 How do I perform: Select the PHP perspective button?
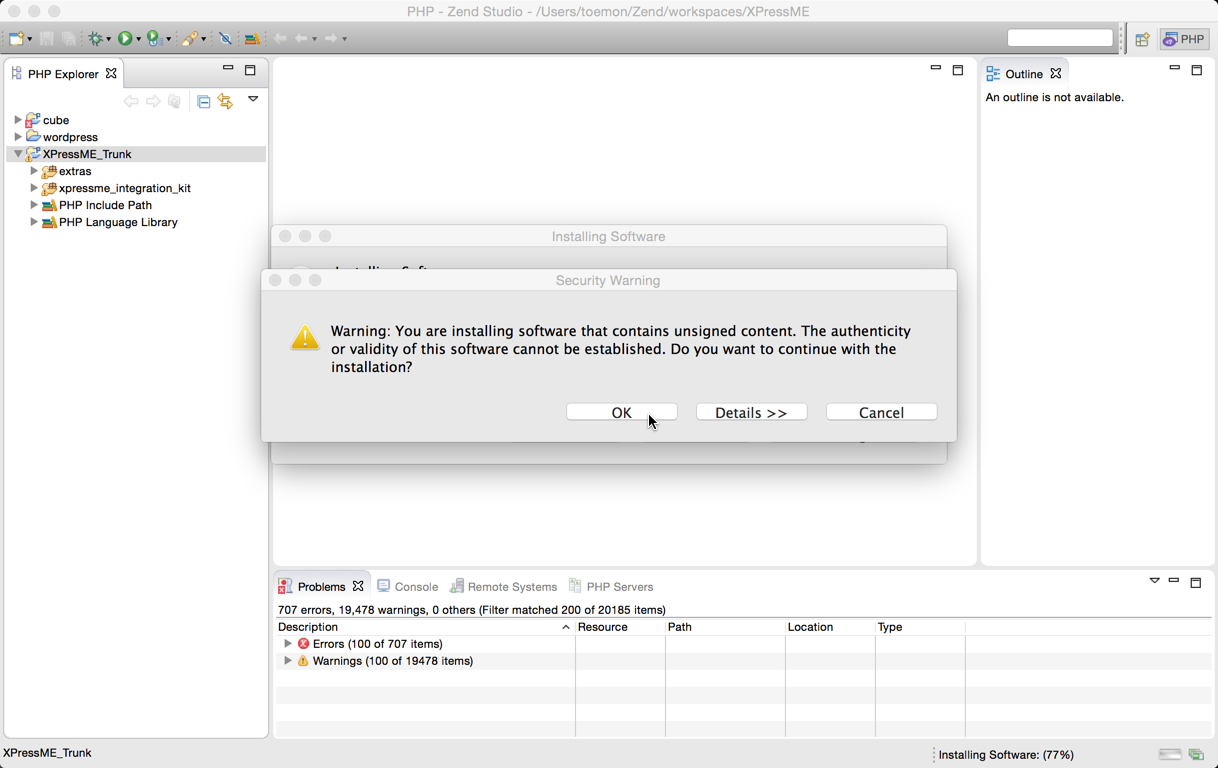click(1184, 39)
